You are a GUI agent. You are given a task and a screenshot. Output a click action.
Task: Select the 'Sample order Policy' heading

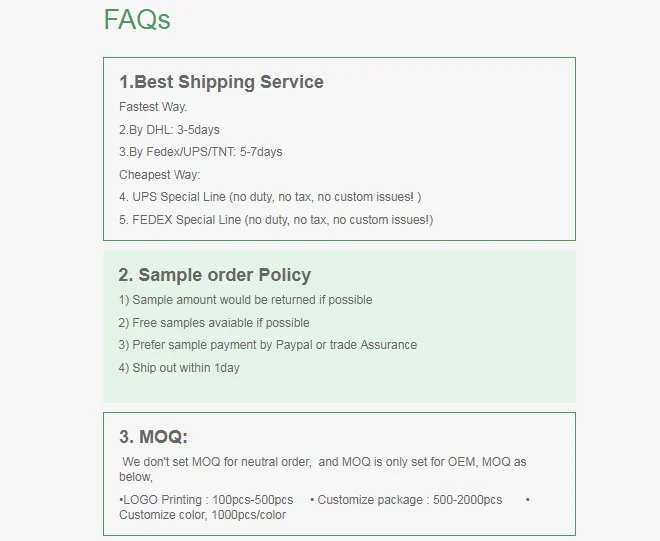215,275
